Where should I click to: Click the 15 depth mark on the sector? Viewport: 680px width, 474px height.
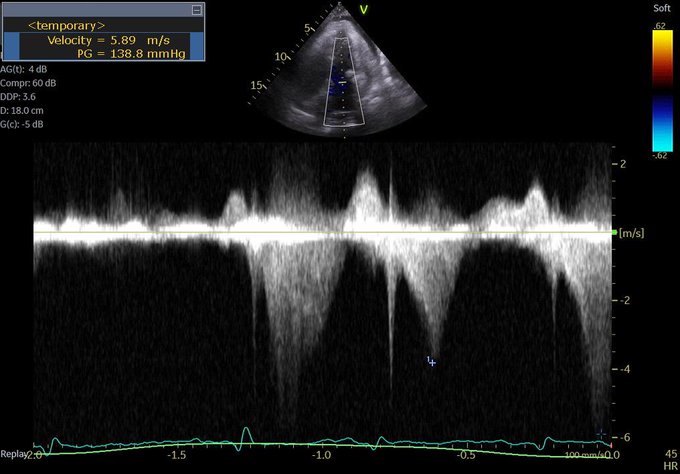coord(256,85)
